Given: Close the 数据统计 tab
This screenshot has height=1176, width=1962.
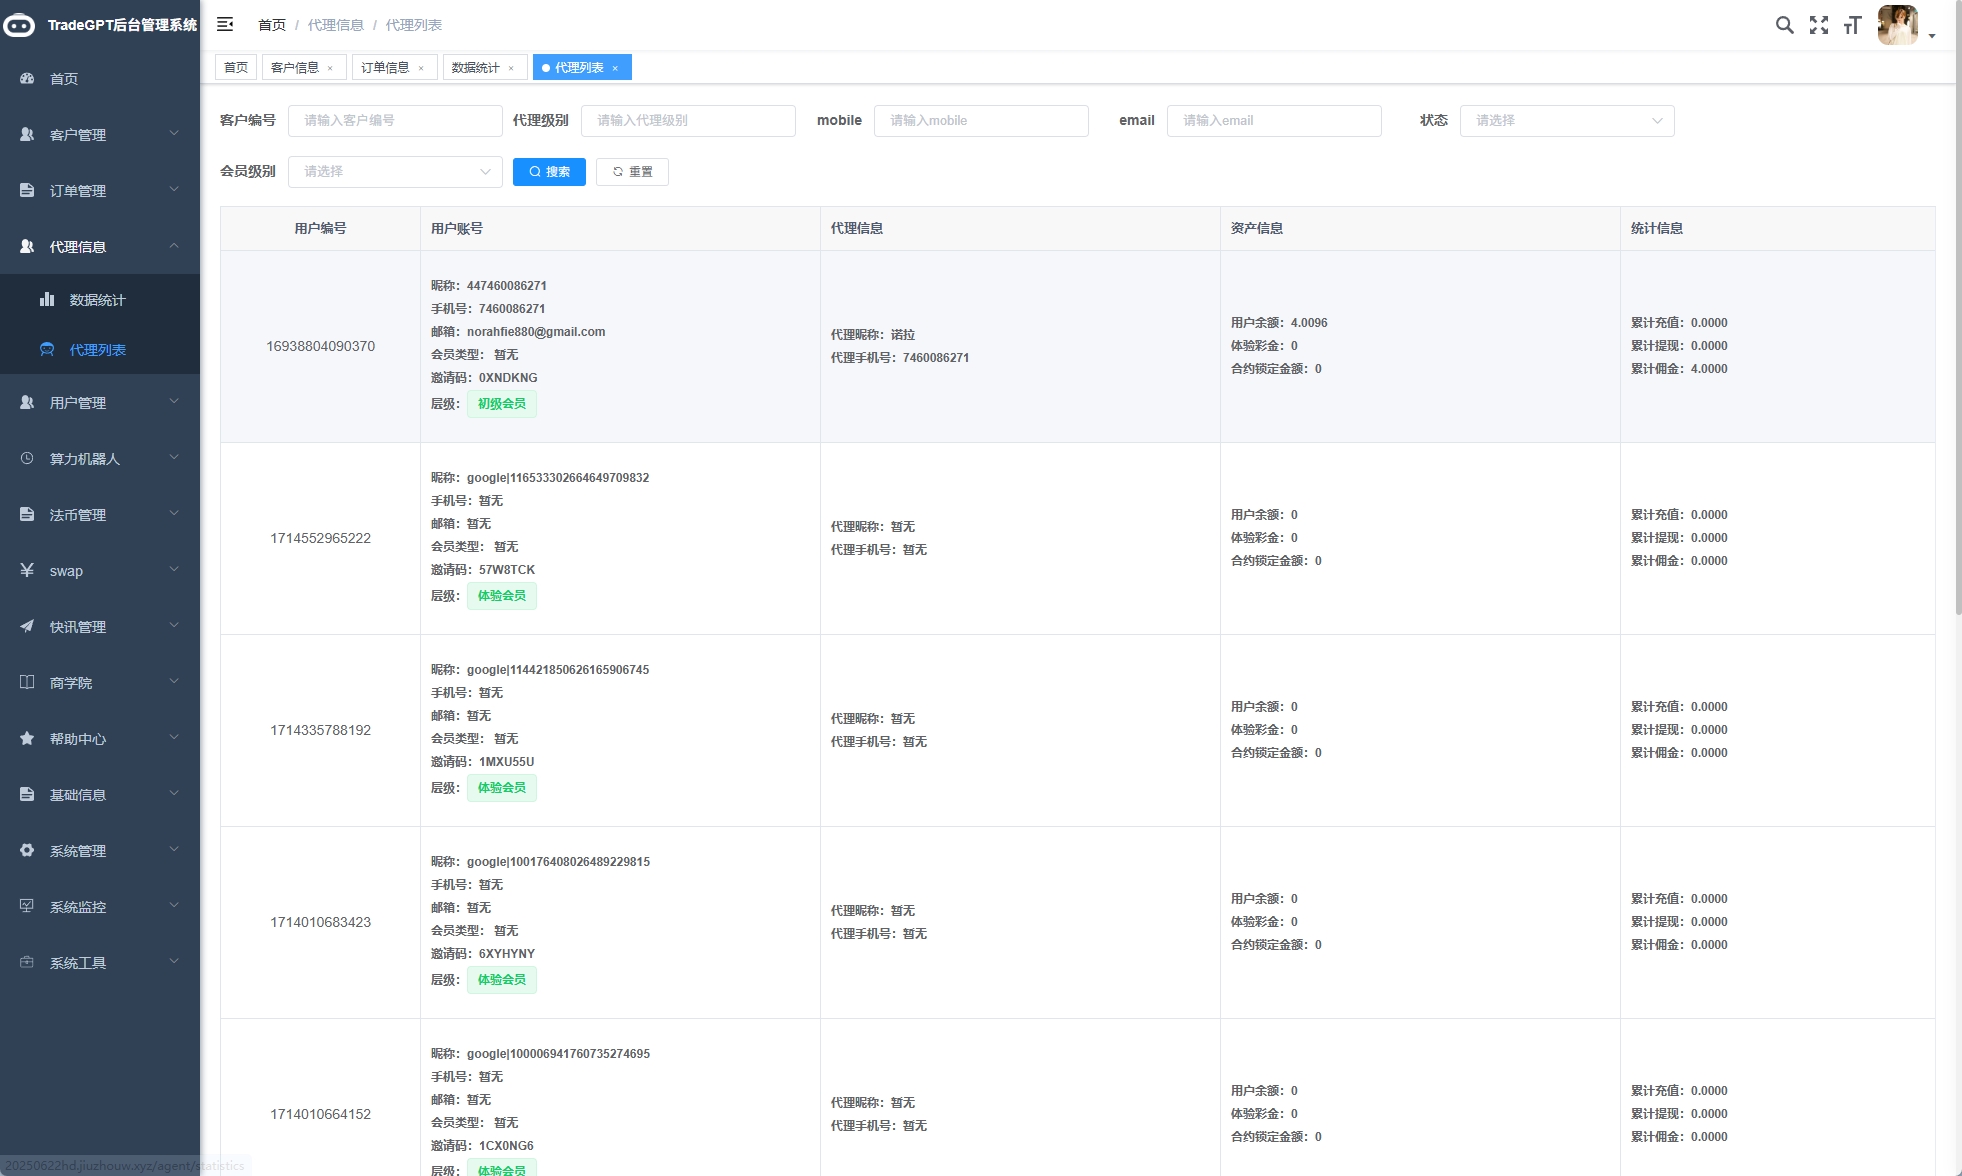Looking at the screenshot, I should (511, 68).
